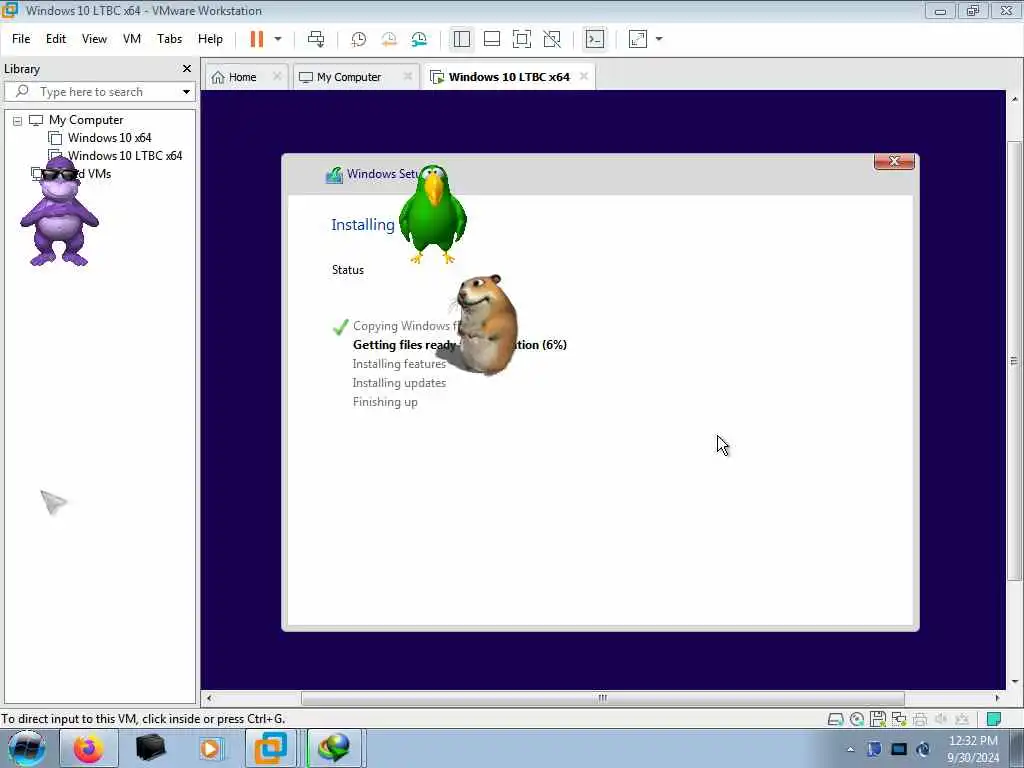Close the Home tab
The height and width of the screenshot is (768, 1024).
click(x=277, y=76)
